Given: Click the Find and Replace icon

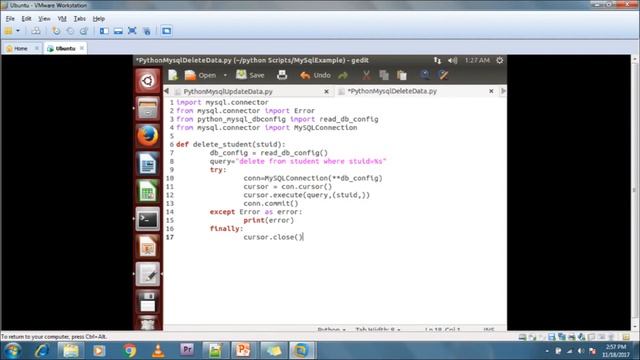Looking at the screenshot, I should pyautogui.click(x=443, y=75).
